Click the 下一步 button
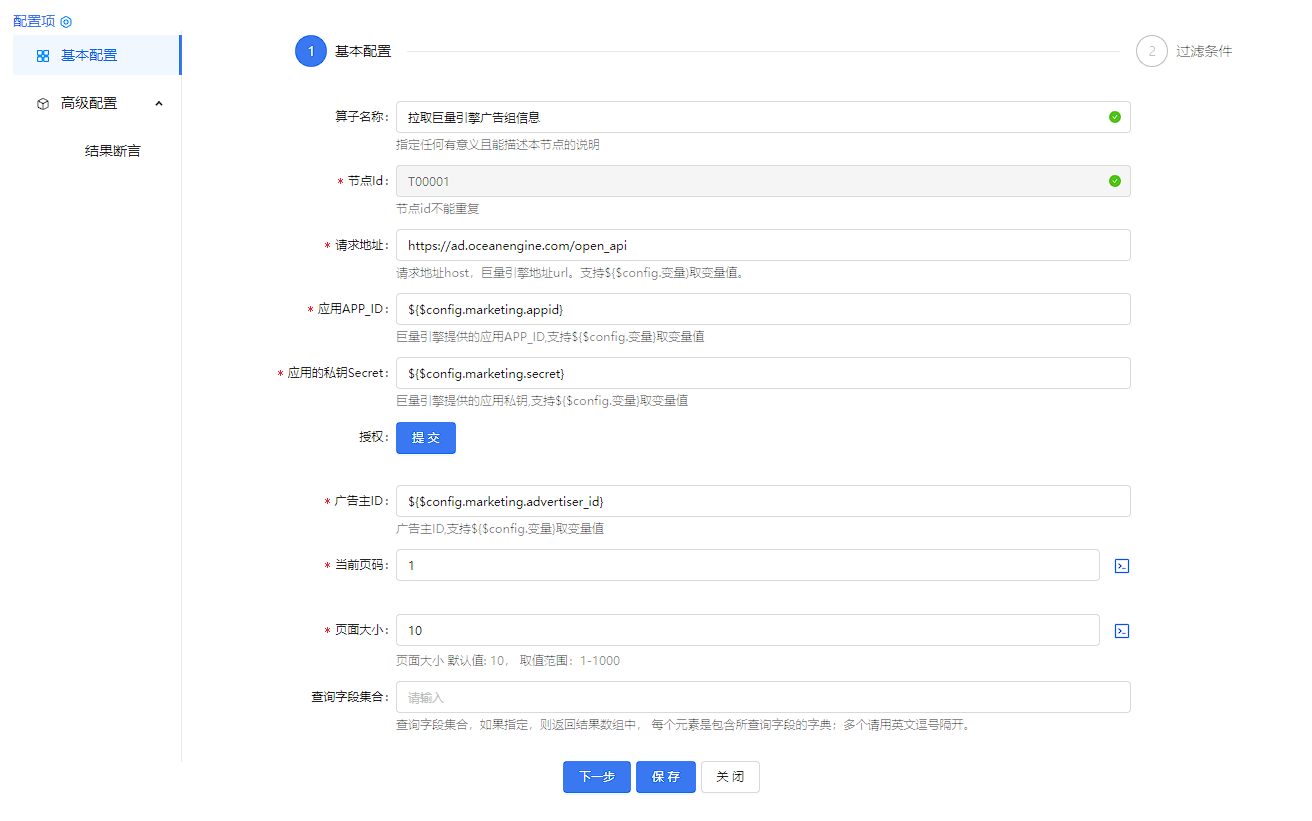 (596, 777)
